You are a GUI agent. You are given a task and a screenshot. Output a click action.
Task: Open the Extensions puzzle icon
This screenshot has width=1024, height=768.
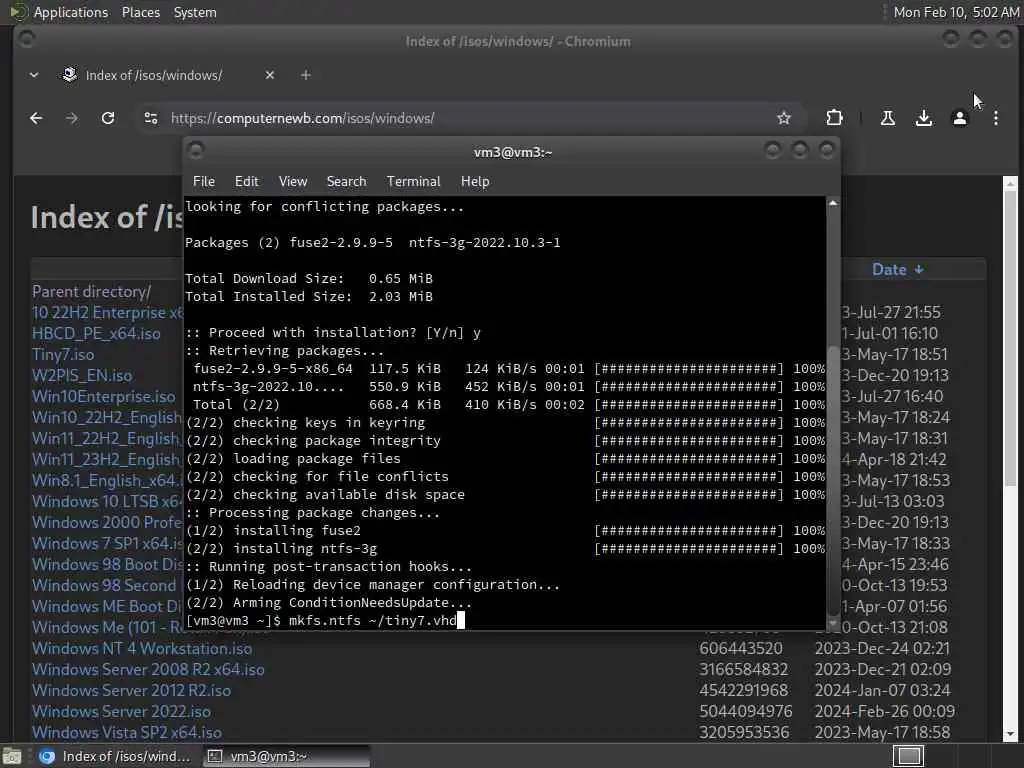pos(834,118)
